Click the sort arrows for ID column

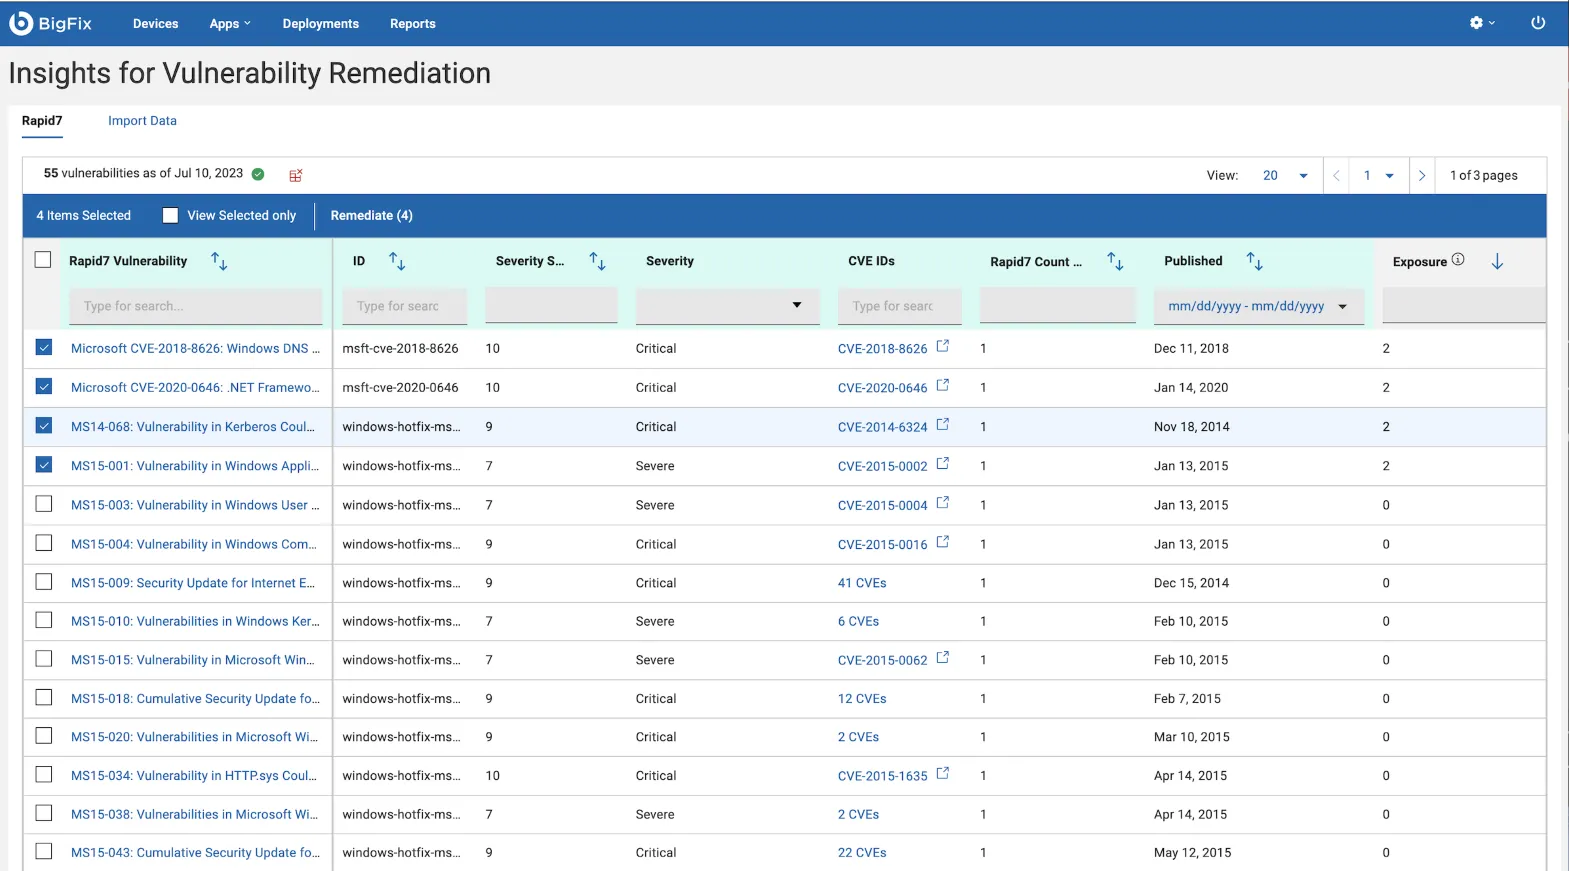(397, 261)
